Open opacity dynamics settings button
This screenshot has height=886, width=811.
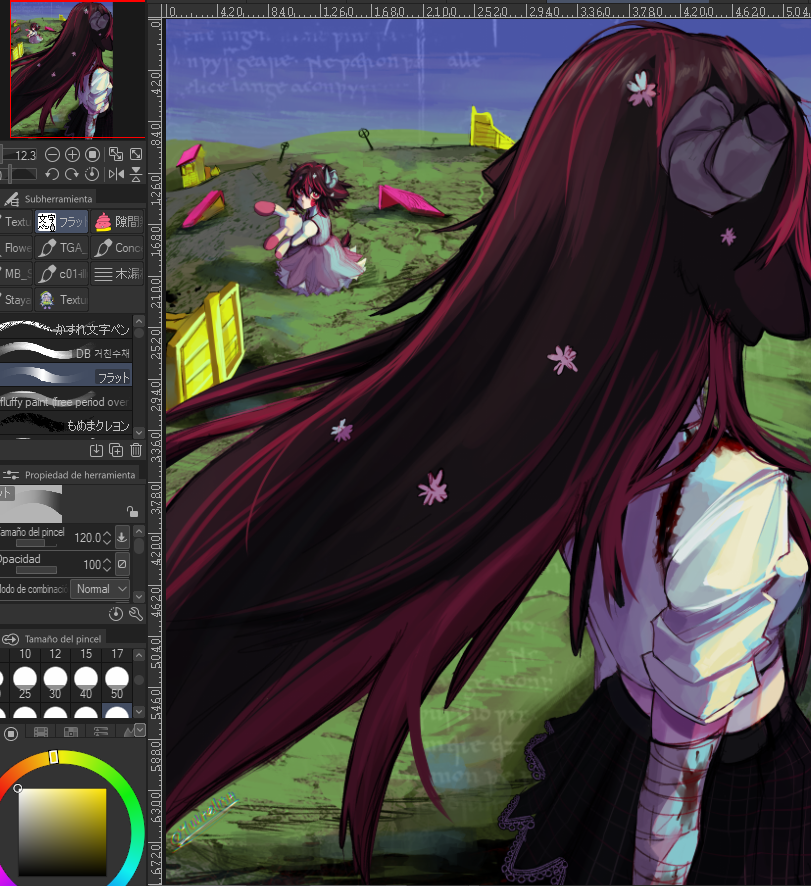click(122, 564)
